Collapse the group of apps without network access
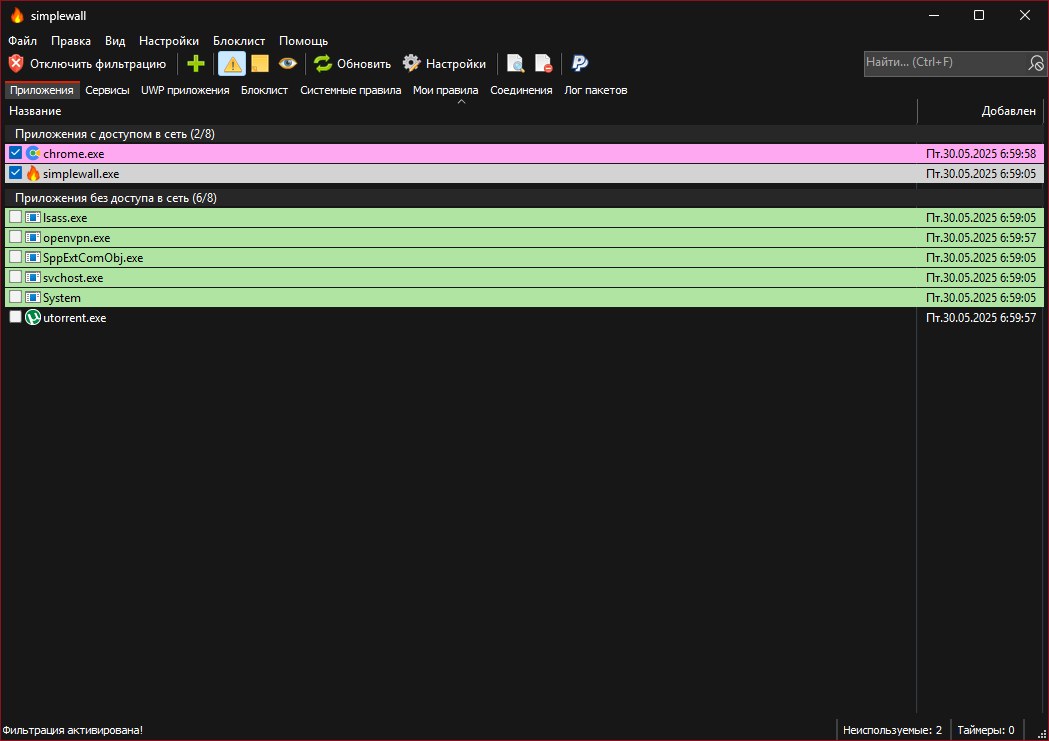The image size is (1049, 741). (116, 198)
